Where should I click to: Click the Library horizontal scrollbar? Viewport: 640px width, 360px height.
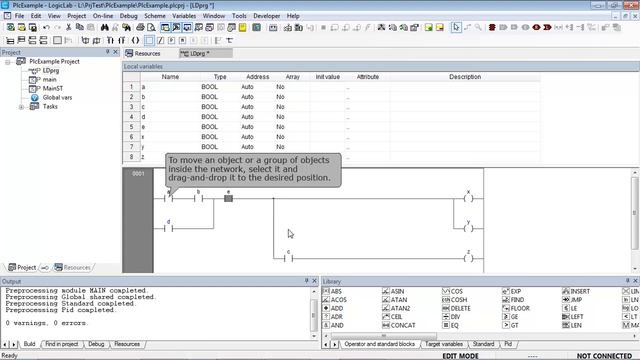(384, 336)
